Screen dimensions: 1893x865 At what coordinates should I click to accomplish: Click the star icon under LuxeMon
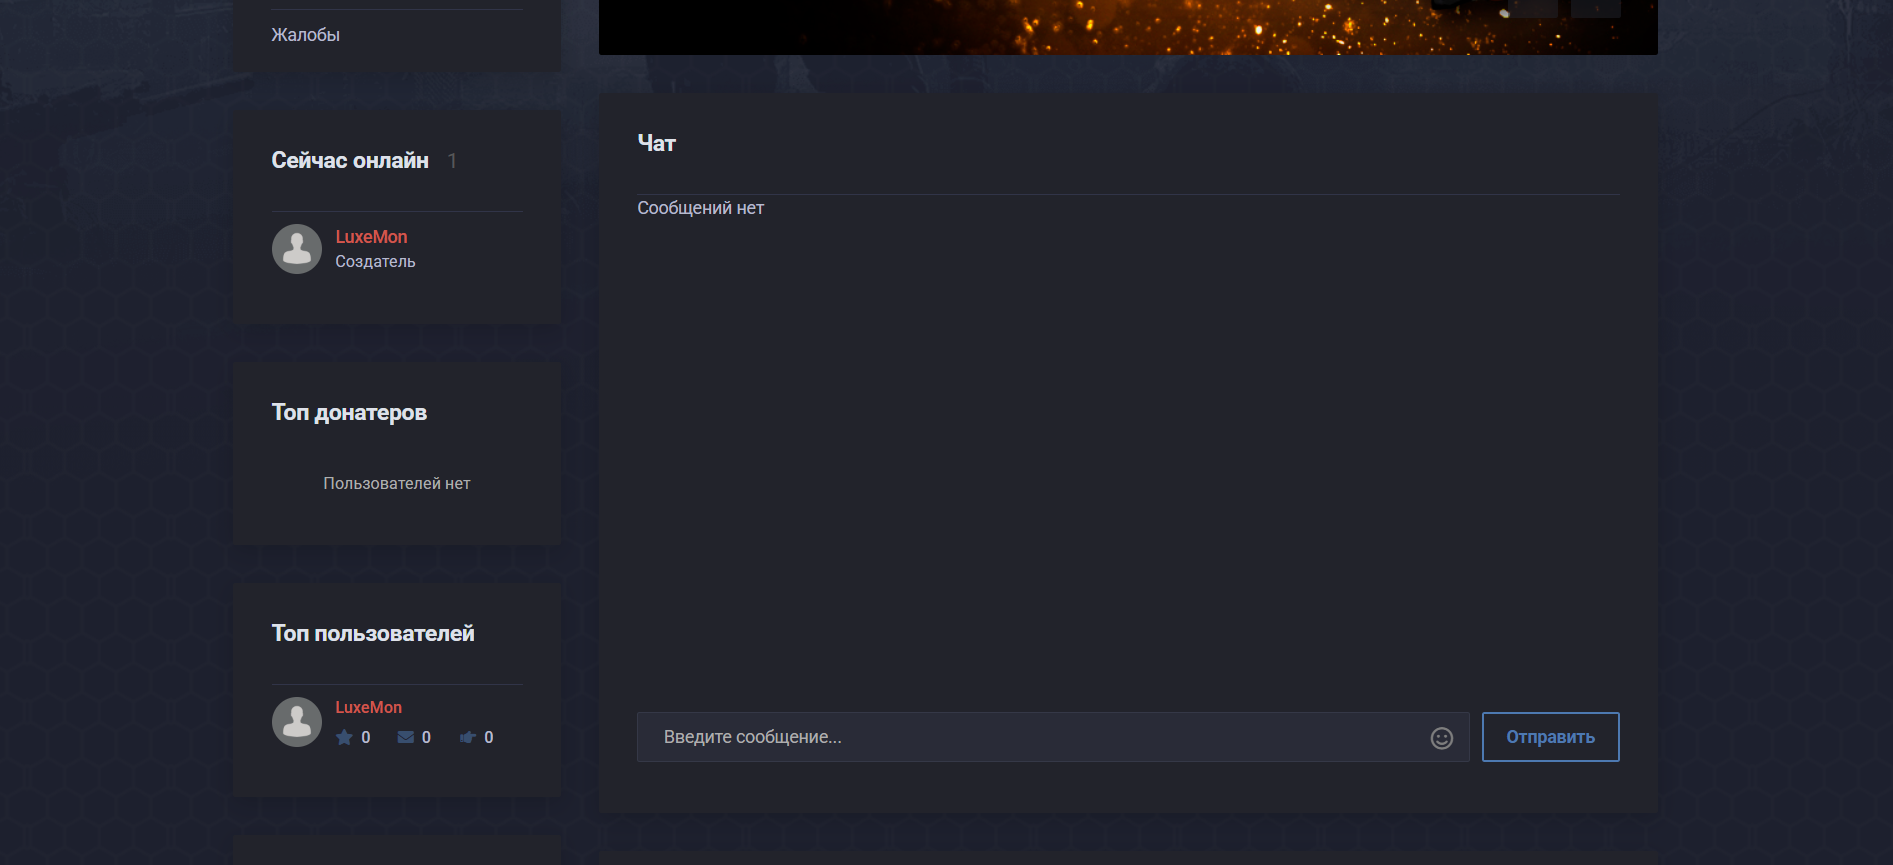[344, 738]
